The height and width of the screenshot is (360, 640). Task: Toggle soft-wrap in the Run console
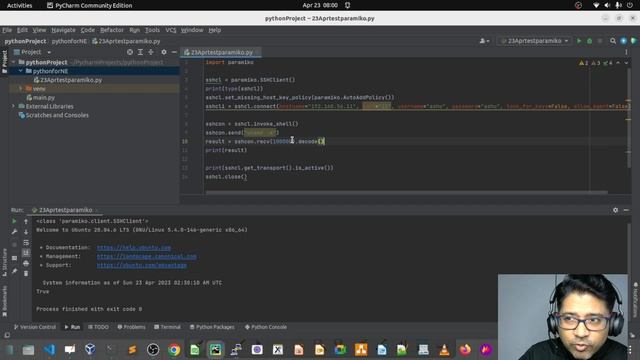coord(26,242)
